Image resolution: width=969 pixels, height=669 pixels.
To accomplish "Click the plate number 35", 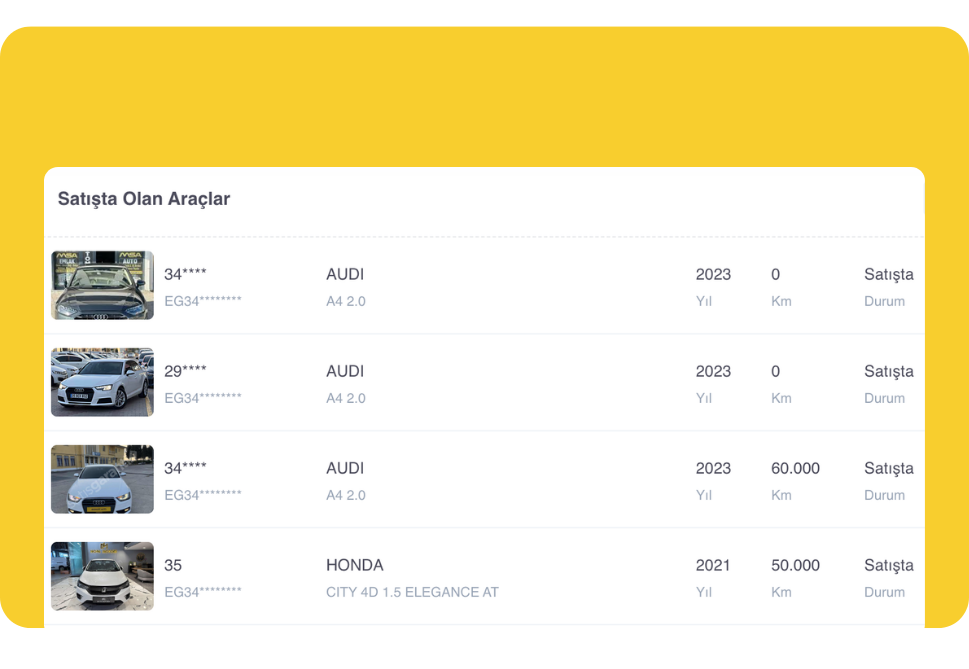I will point(173,565).
